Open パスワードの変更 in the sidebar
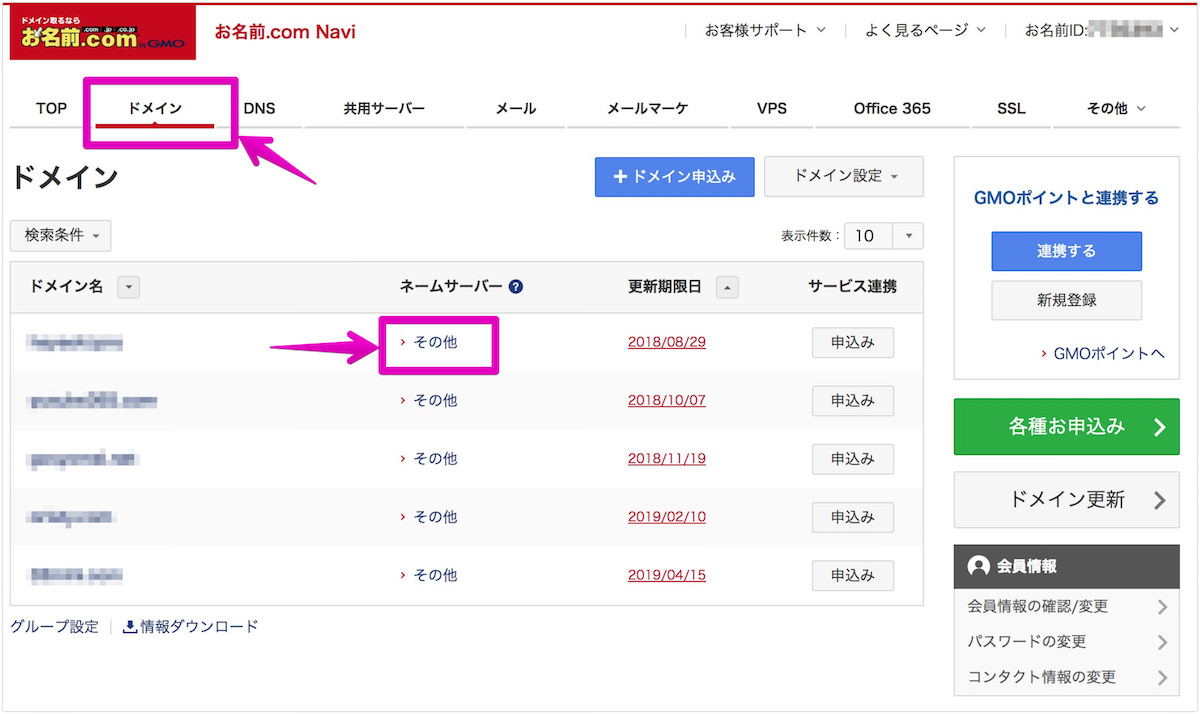Image resolution: width=1200 pixels, height=714 pixels. click(x=1067, y=642)
